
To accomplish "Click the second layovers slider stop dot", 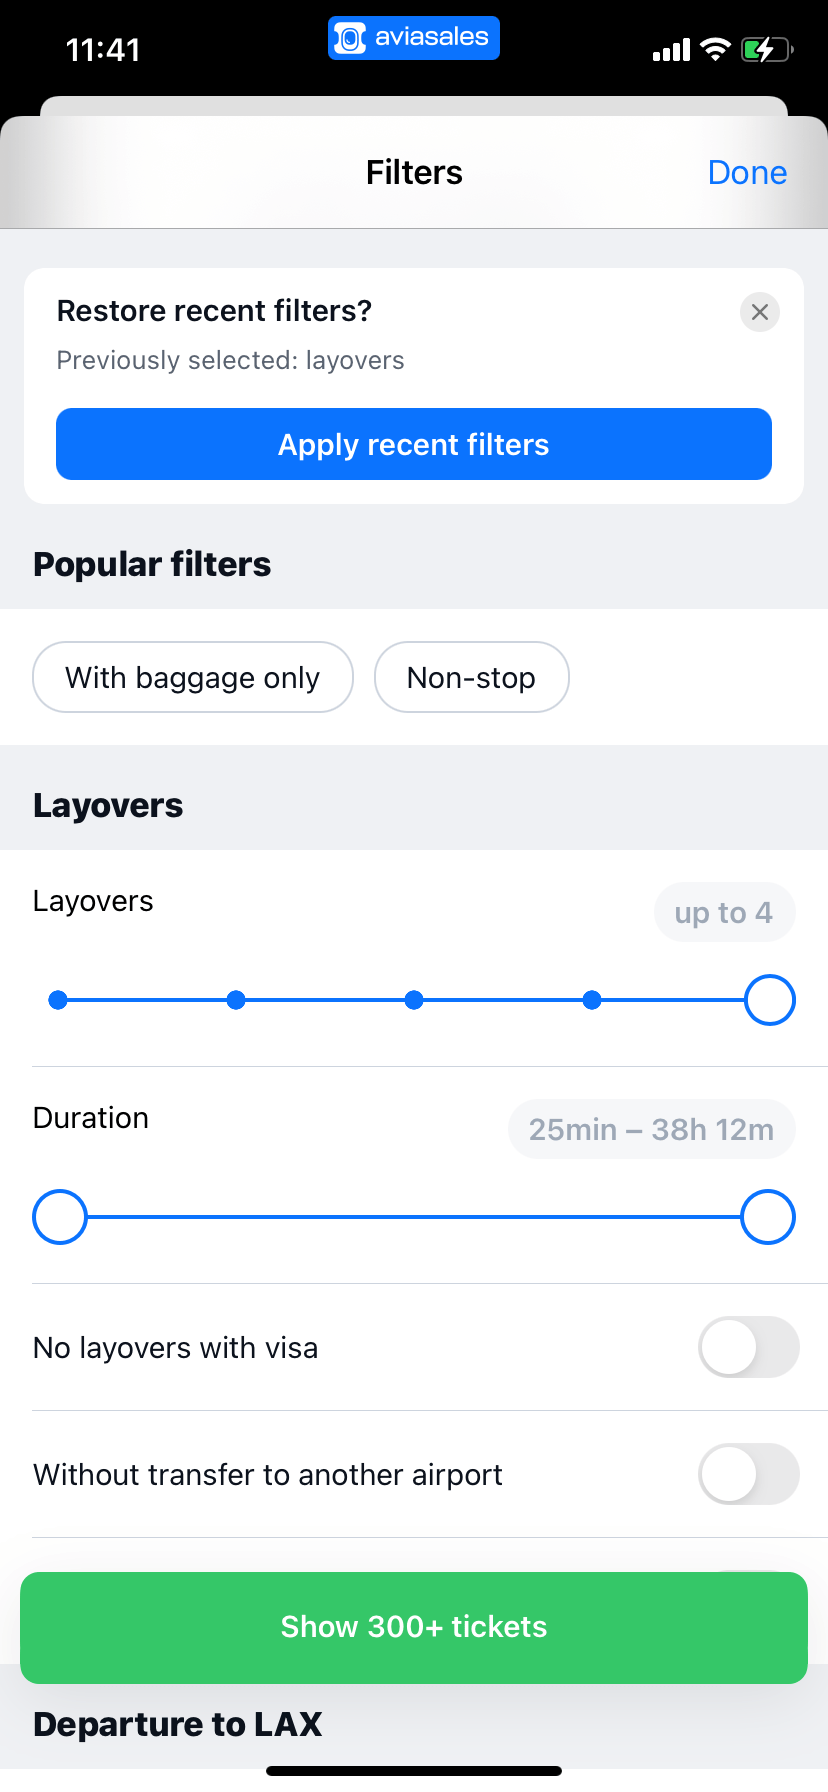I will (x=236, y=1000).
